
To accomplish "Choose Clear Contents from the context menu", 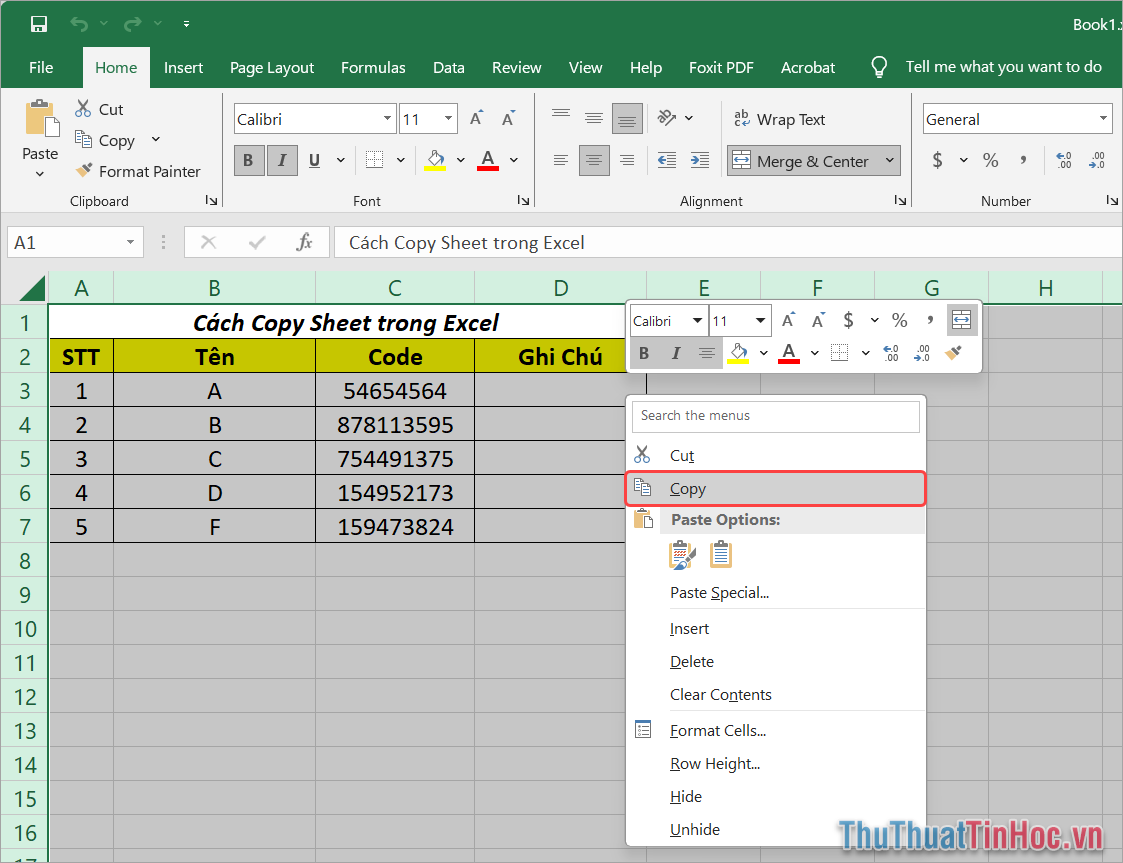I will (x=720, y=695).
